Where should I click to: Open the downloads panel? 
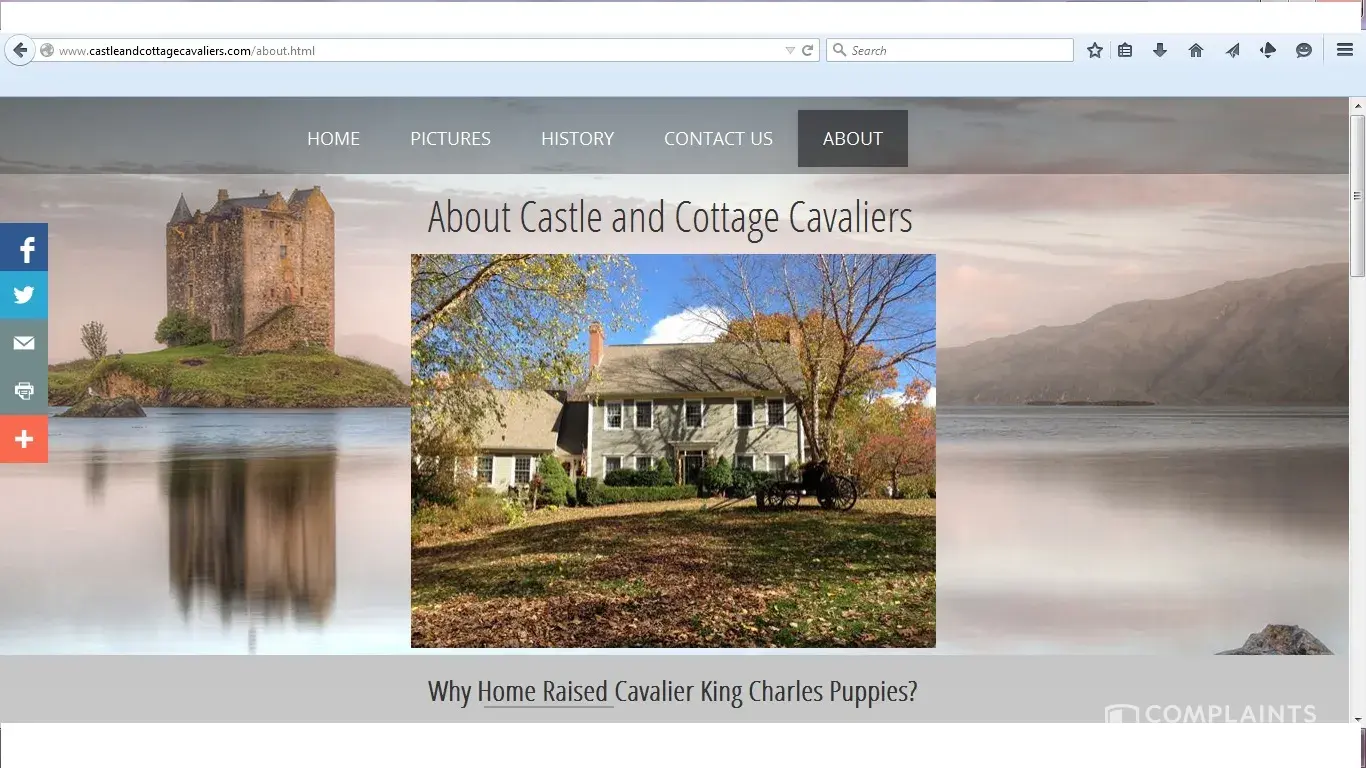pyautogui.click(x=1160, y=50)
